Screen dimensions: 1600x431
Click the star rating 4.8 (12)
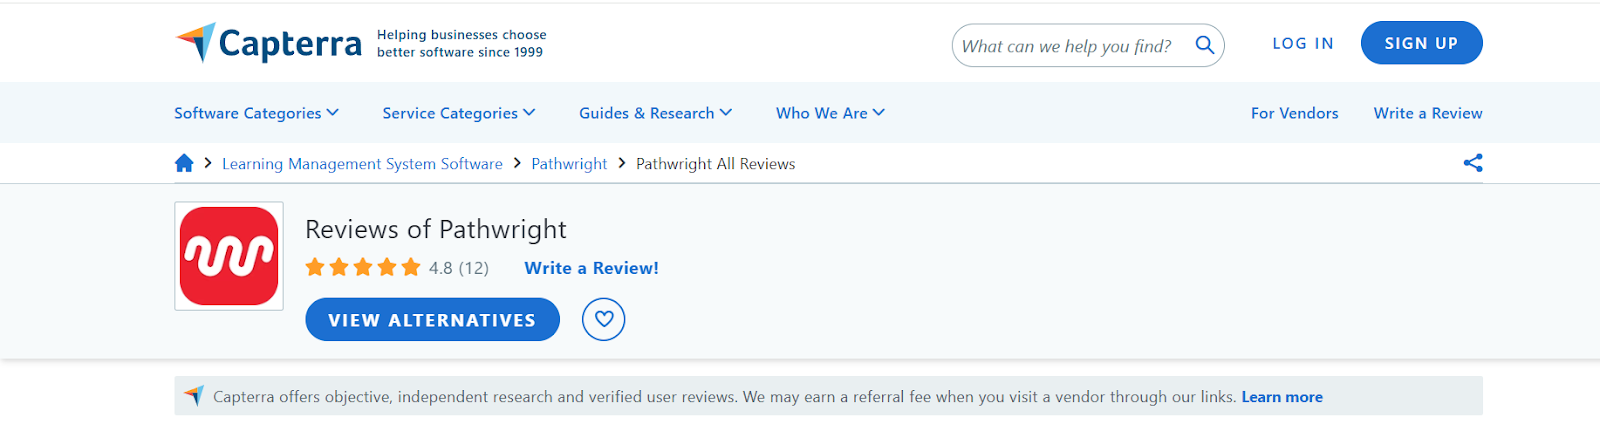click(x=397, y=267)
